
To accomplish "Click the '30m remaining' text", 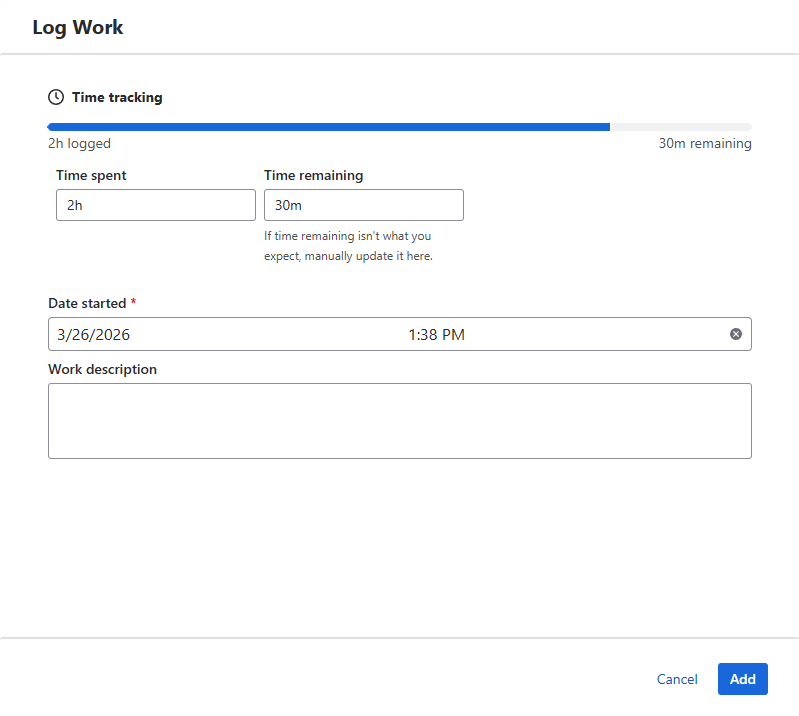I will pyautogui.click(x=705, y=143).
